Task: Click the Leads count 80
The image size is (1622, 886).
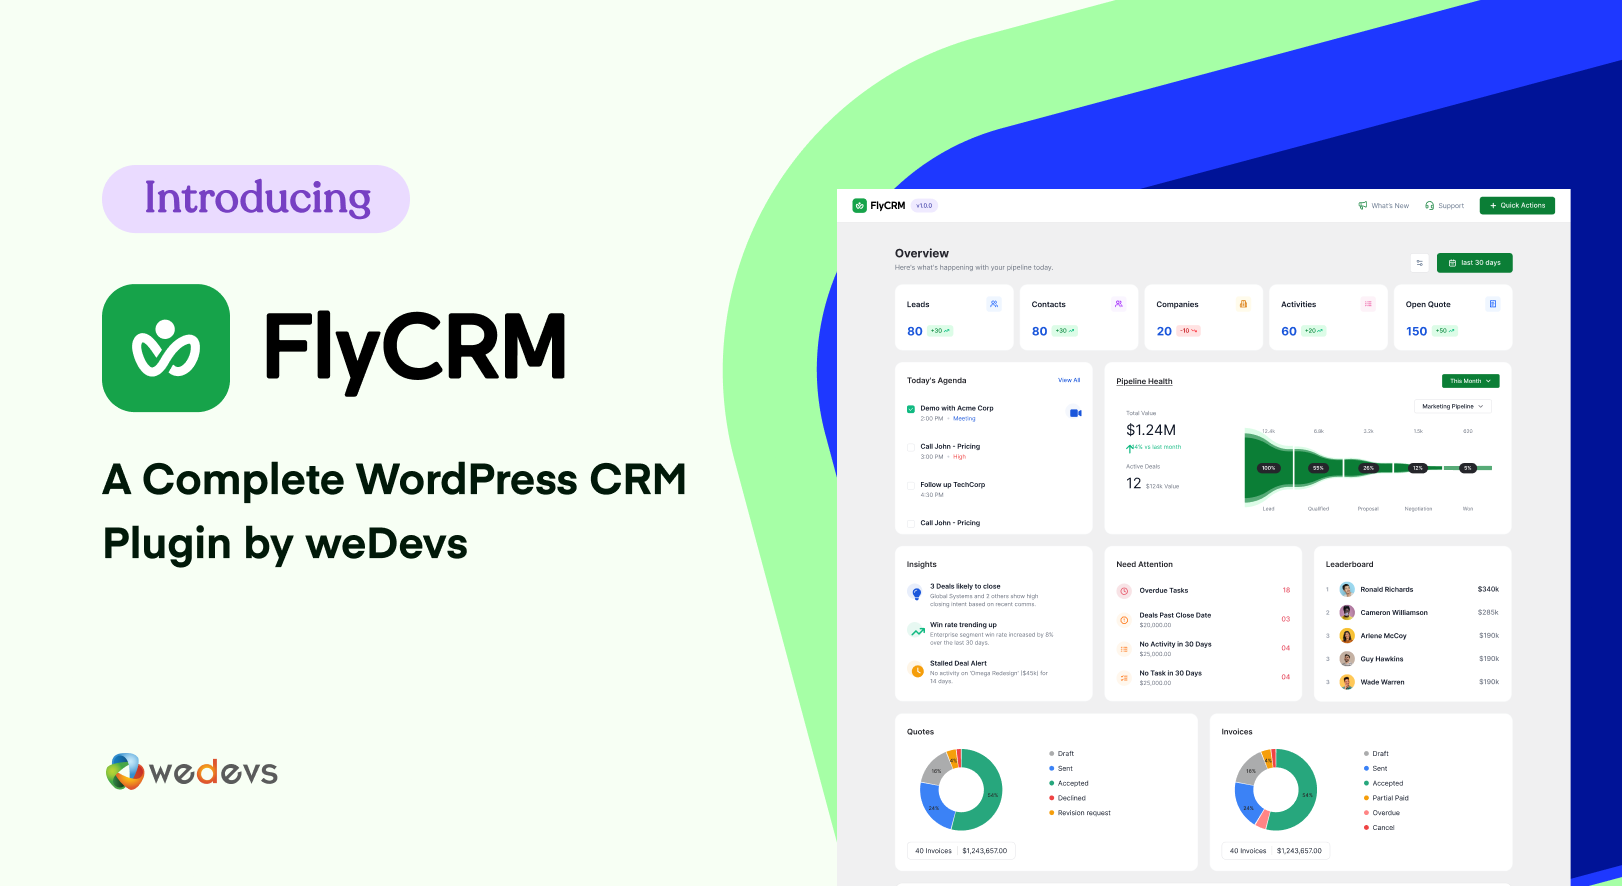Action: coord(915,331)
